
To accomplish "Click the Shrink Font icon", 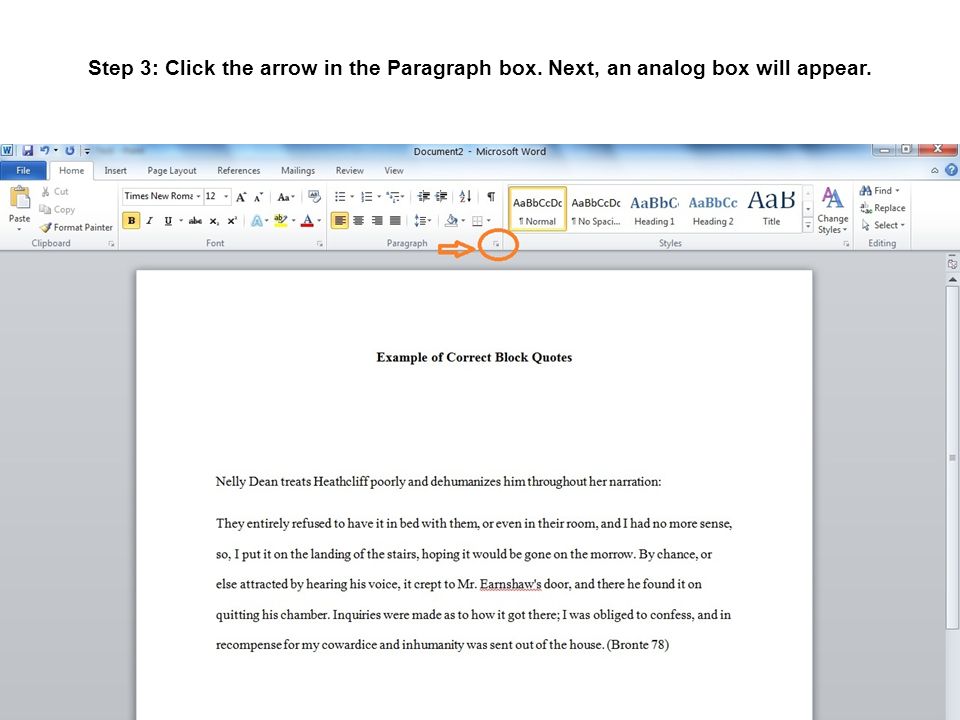I will pos(258,197).
